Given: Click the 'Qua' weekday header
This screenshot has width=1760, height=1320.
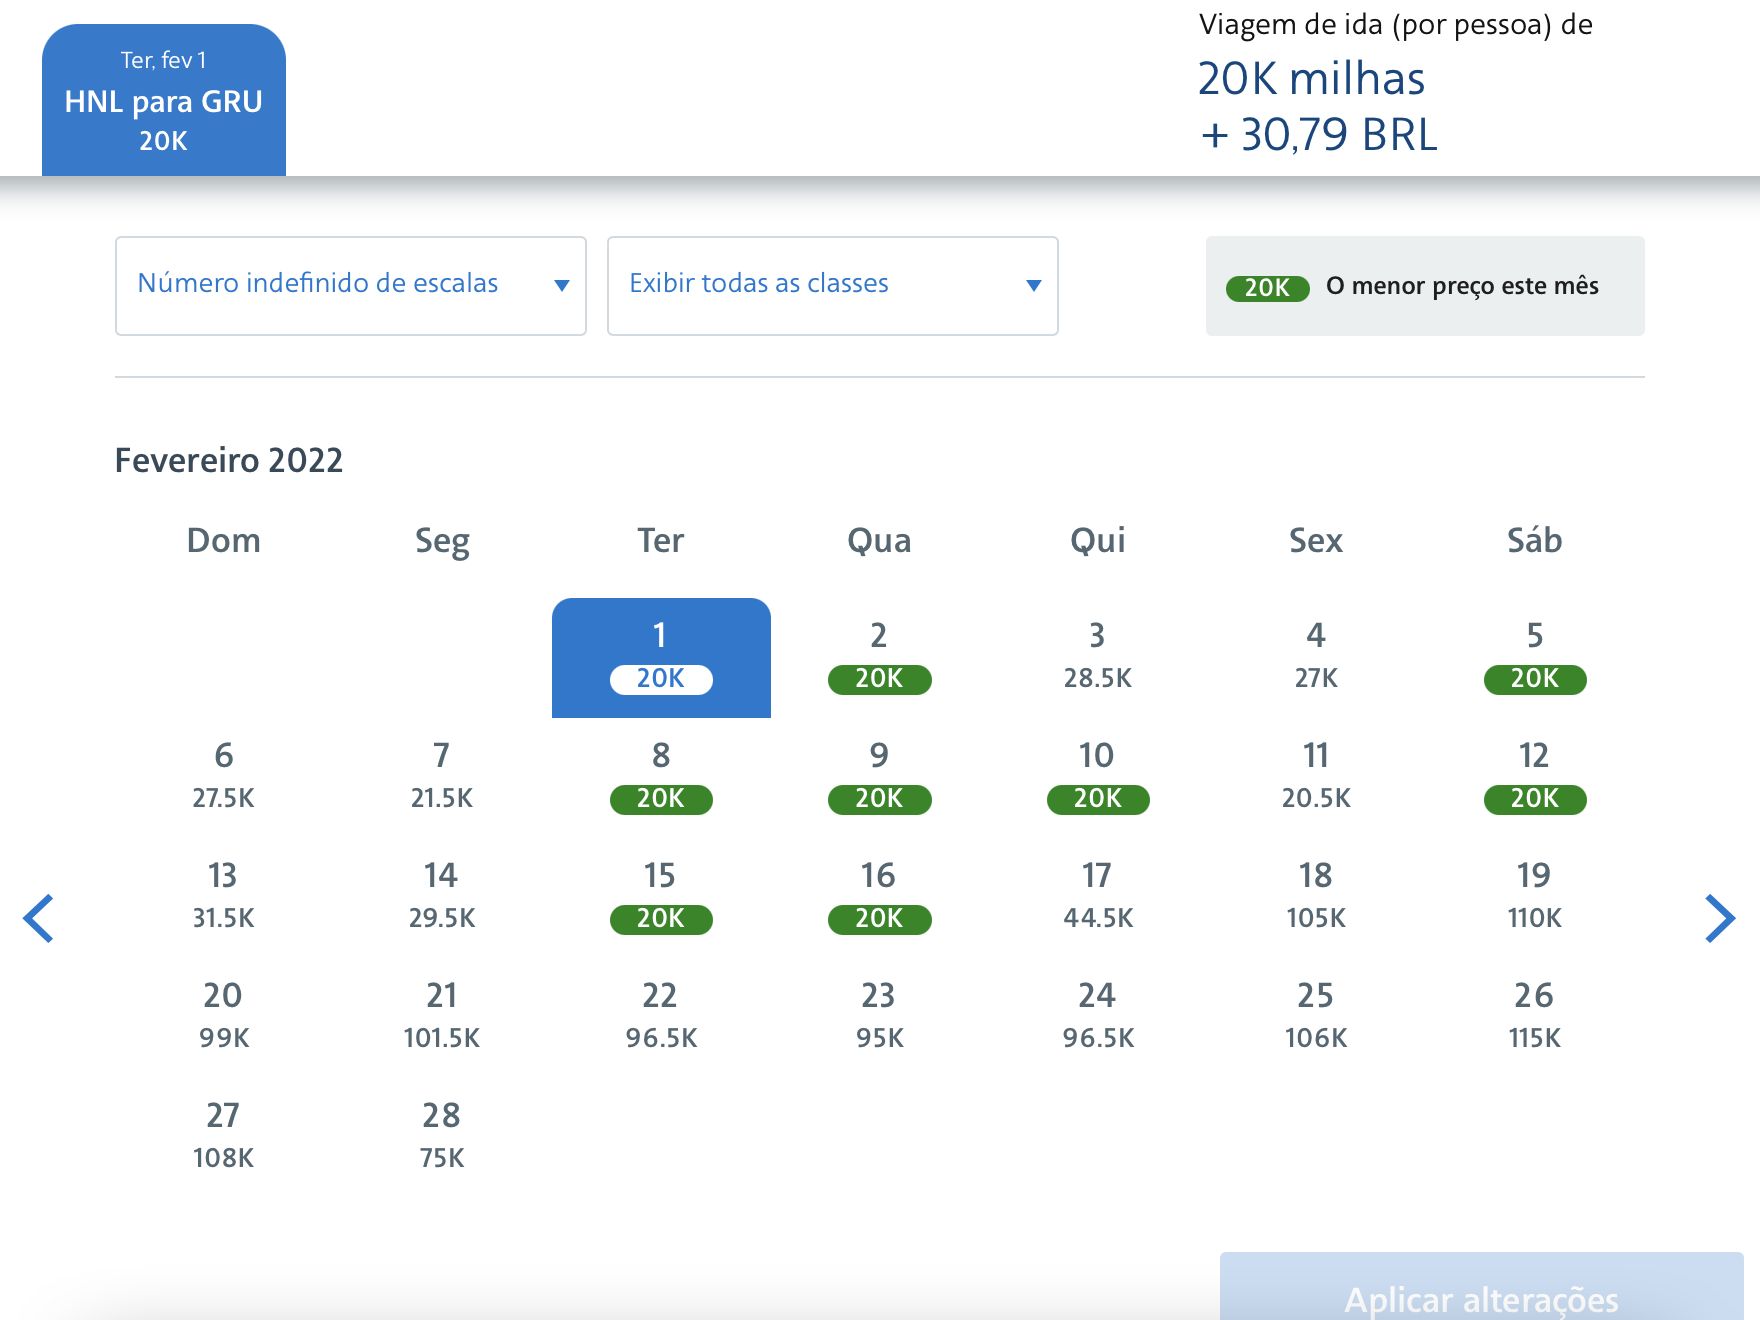Looking at the screenshot, I should click(x=880, y=541).
